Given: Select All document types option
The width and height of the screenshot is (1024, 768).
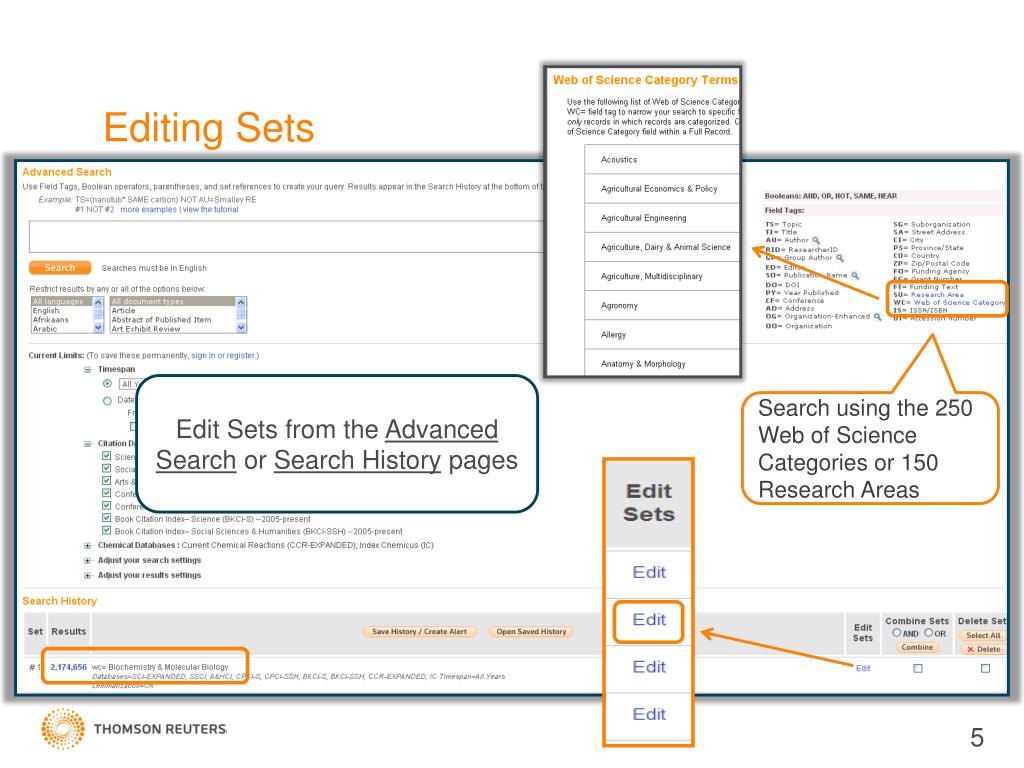Looking at the screenshot, I should (172, 302).
